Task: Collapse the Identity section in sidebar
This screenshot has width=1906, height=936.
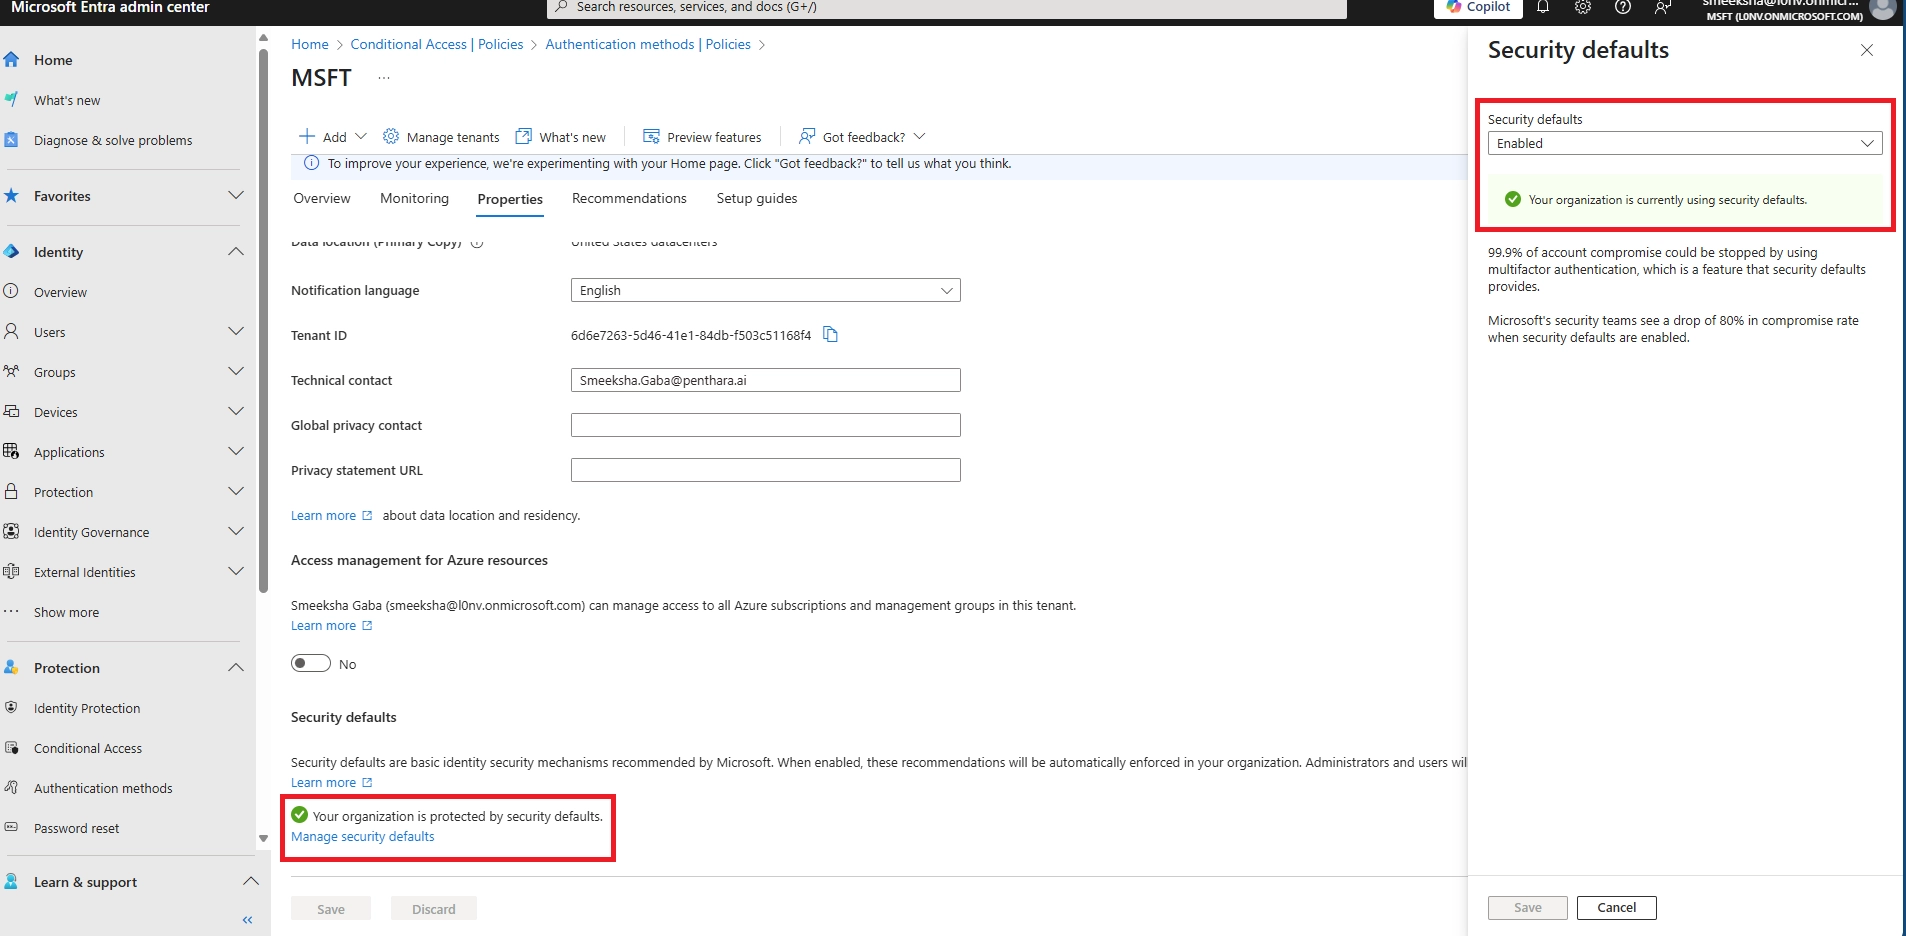Action: pyautogui.click(x=235, y=252)
